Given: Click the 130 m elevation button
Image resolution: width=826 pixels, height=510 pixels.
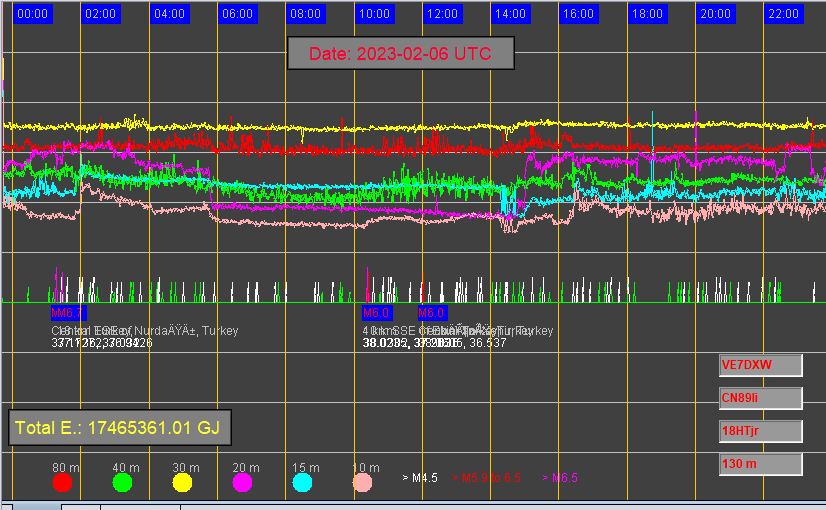Looking at the screenshot, I should (761, 464).
